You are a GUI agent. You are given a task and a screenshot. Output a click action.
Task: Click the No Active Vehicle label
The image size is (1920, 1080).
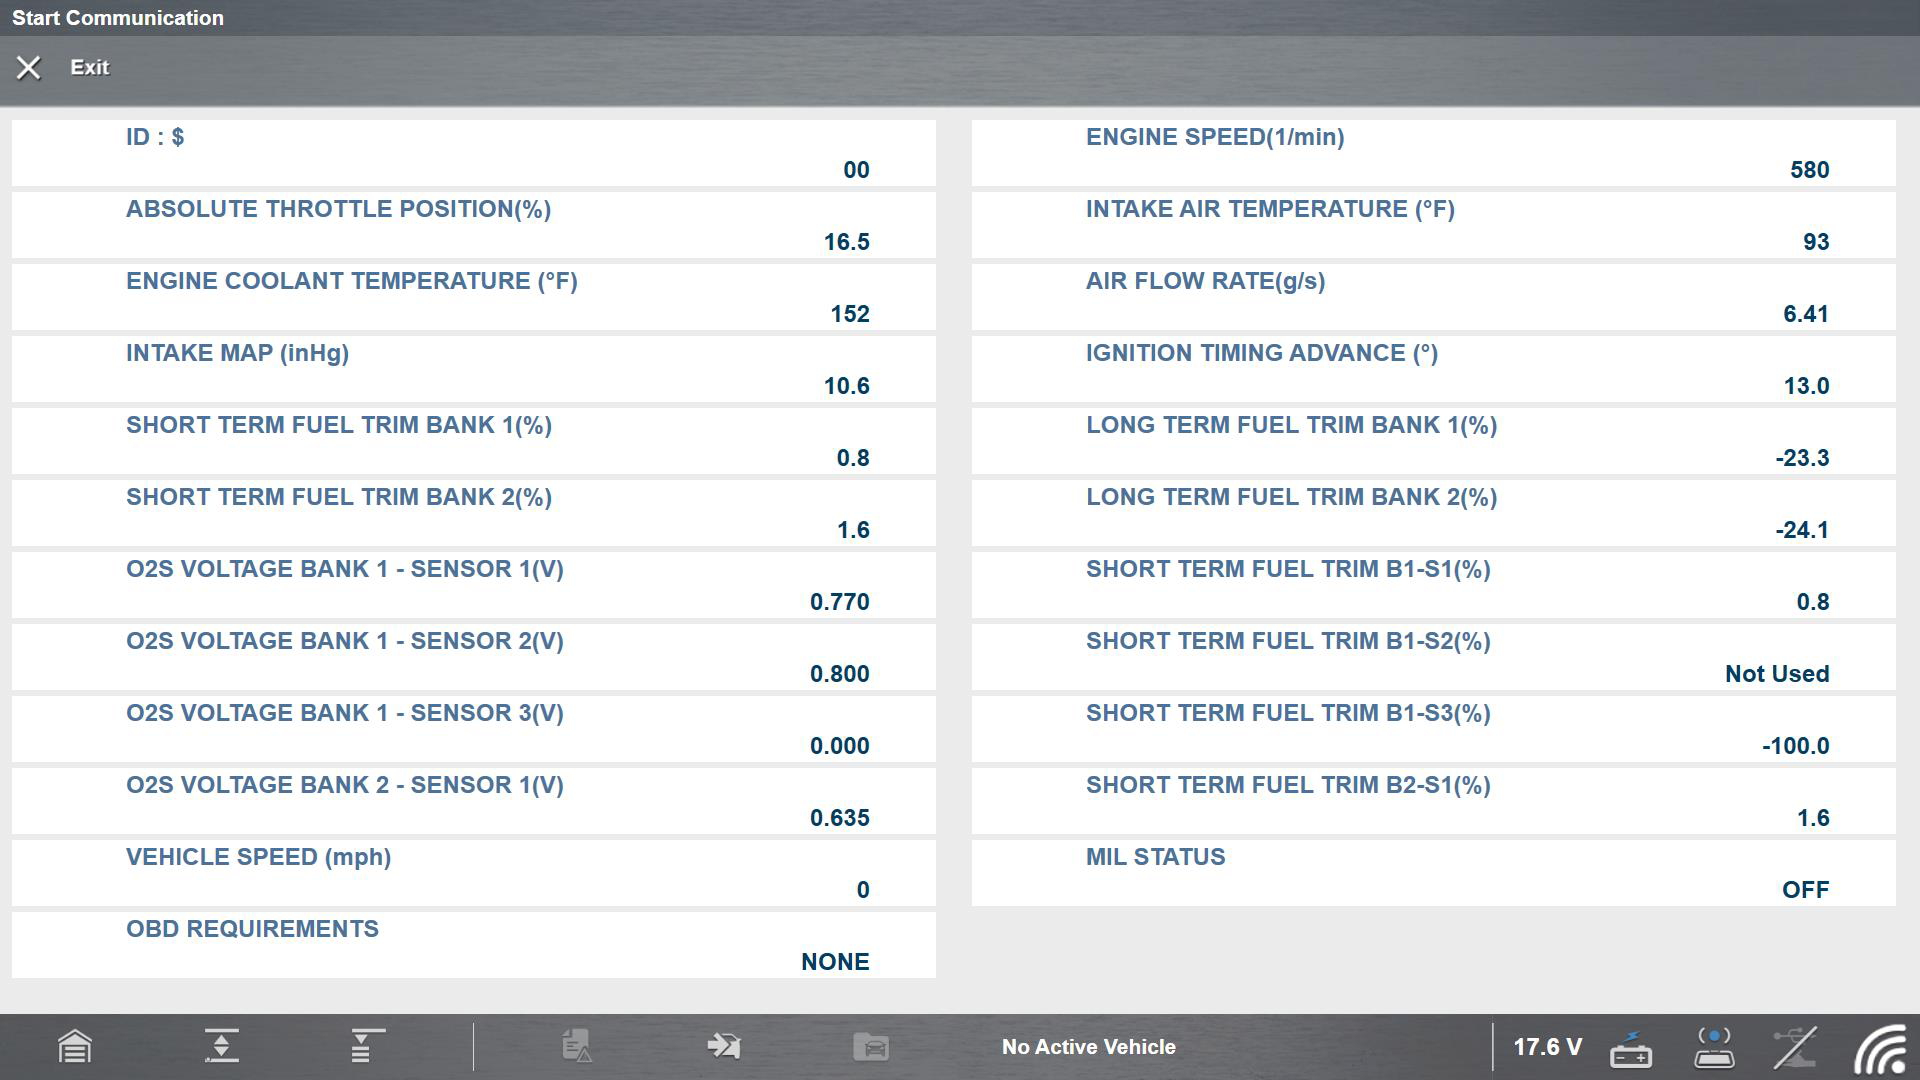1088,1047
